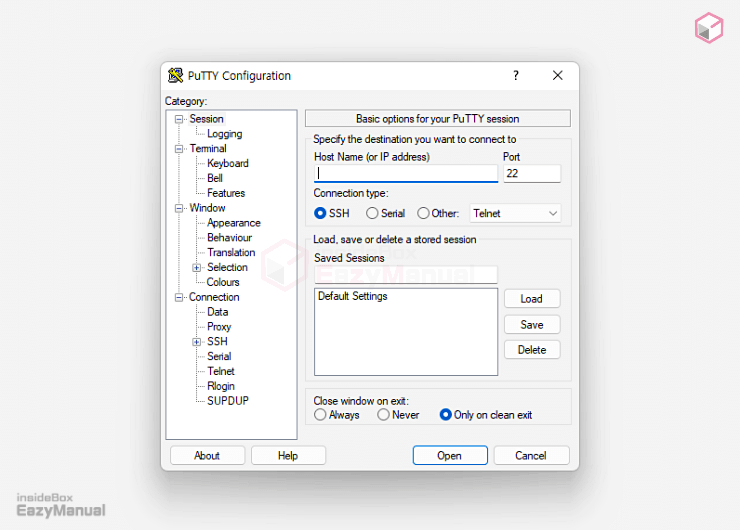Click the Help button

click(288, 455)
